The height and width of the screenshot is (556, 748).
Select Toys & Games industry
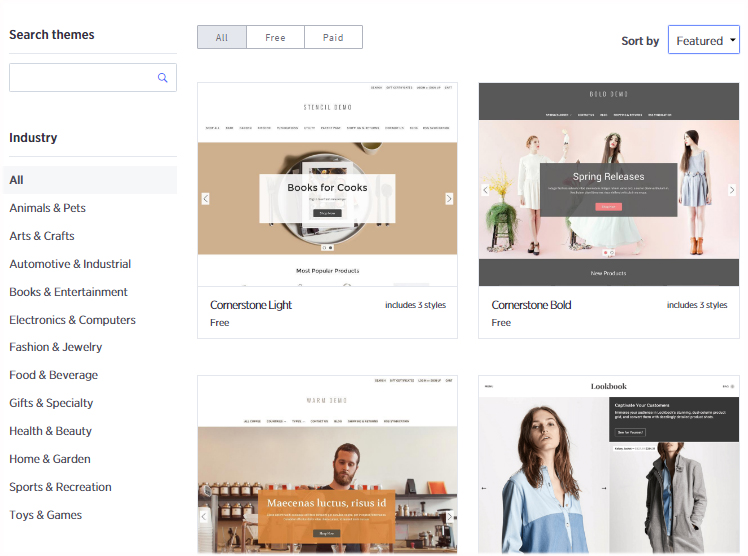(x=45, y=515)
